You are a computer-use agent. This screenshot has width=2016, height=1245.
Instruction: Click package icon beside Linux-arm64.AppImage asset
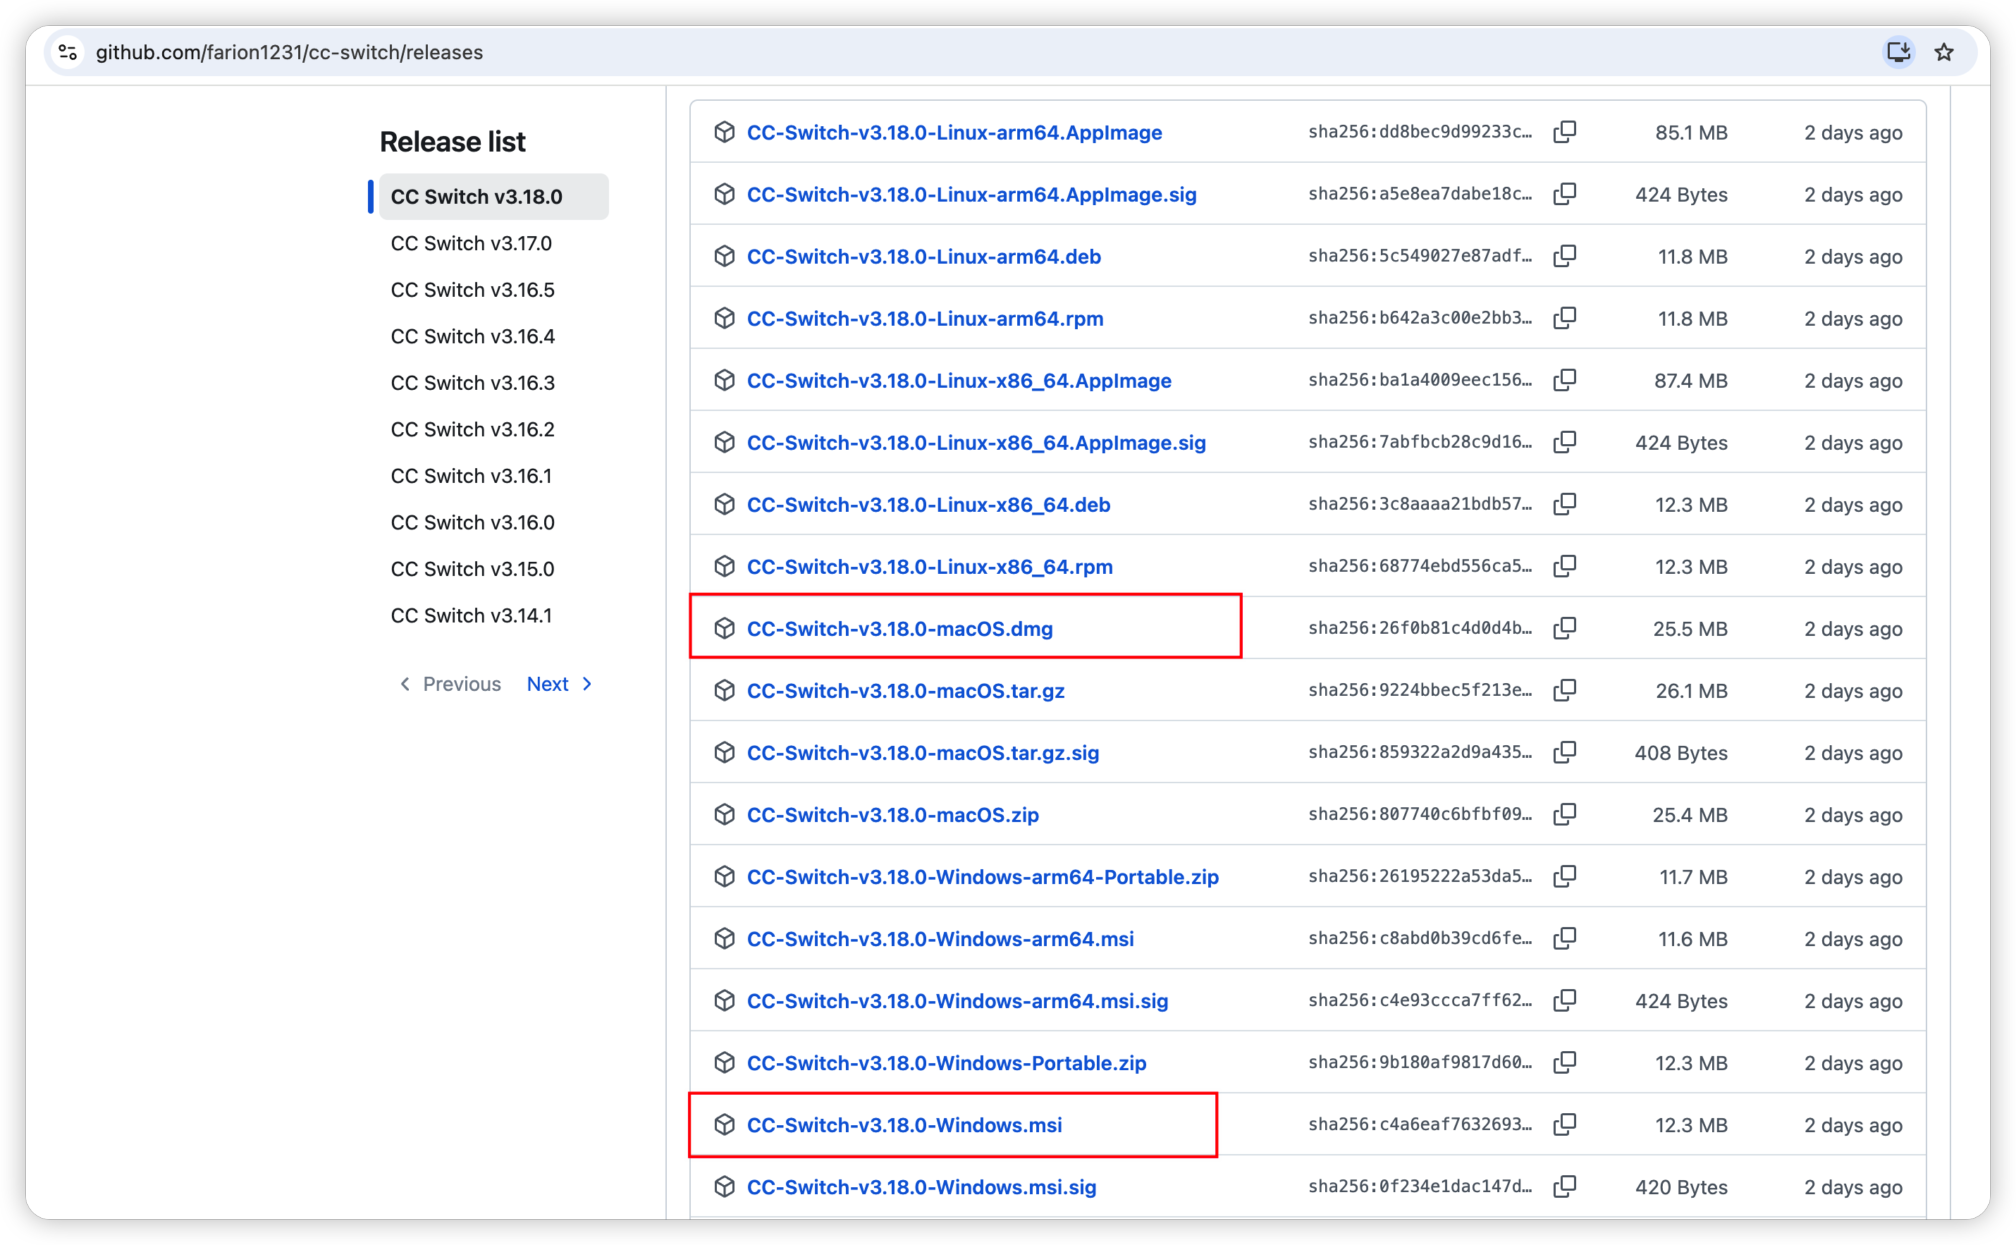pos(725,132)
